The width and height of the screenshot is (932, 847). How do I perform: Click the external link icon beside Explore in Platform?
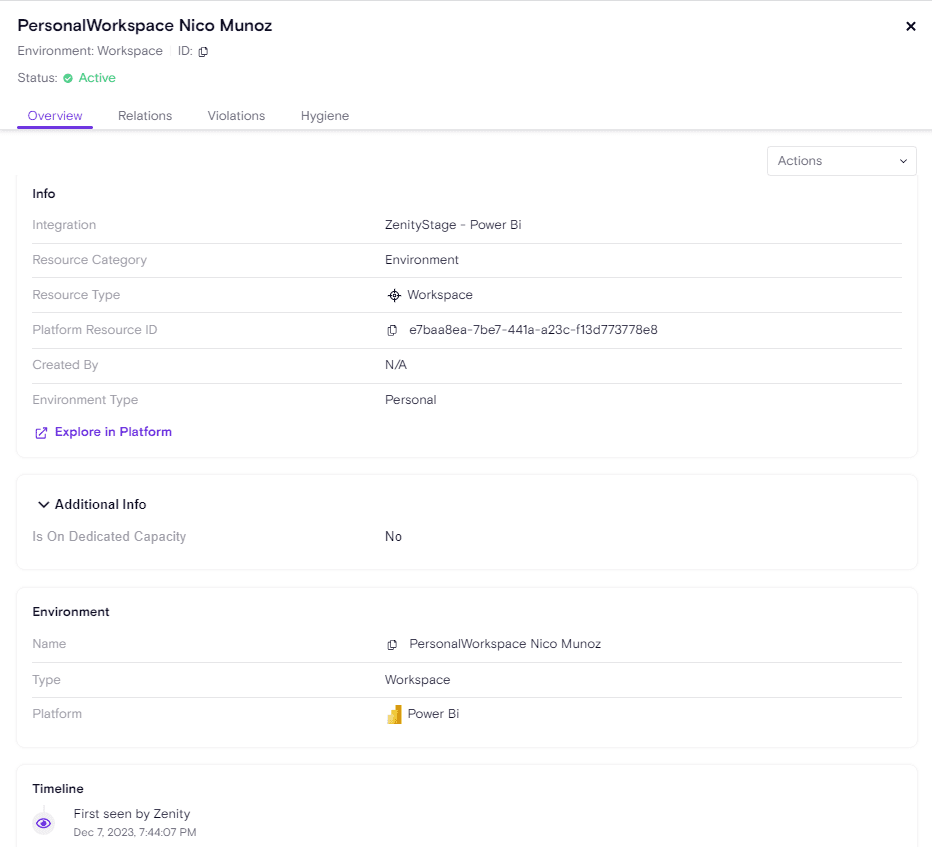click(41, 433)
